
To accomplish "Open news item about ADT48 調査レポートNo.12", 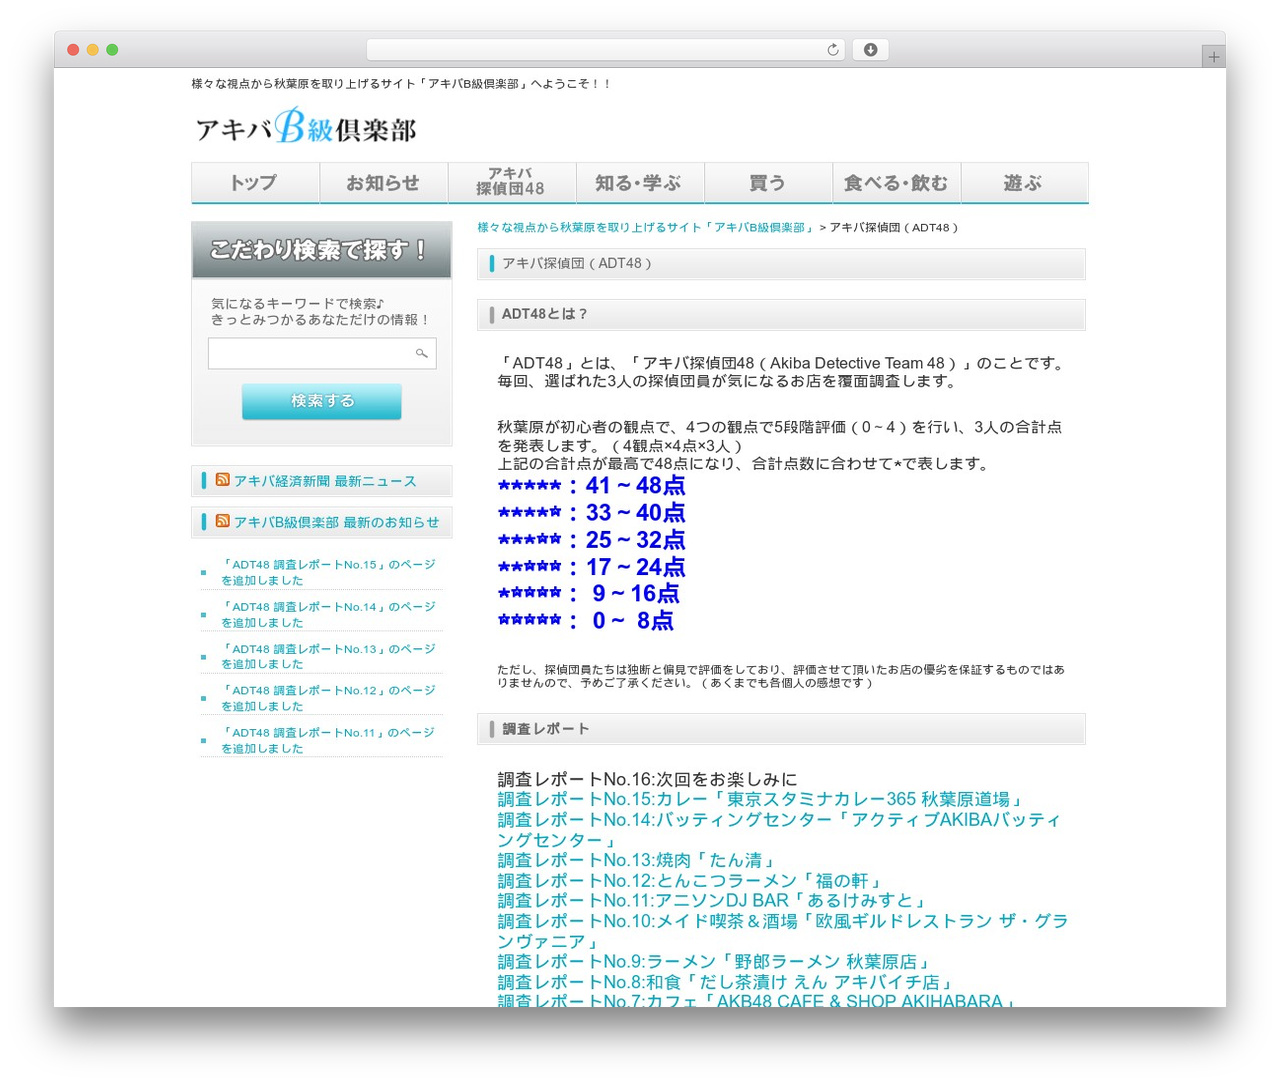I will [x=328, y=698].
